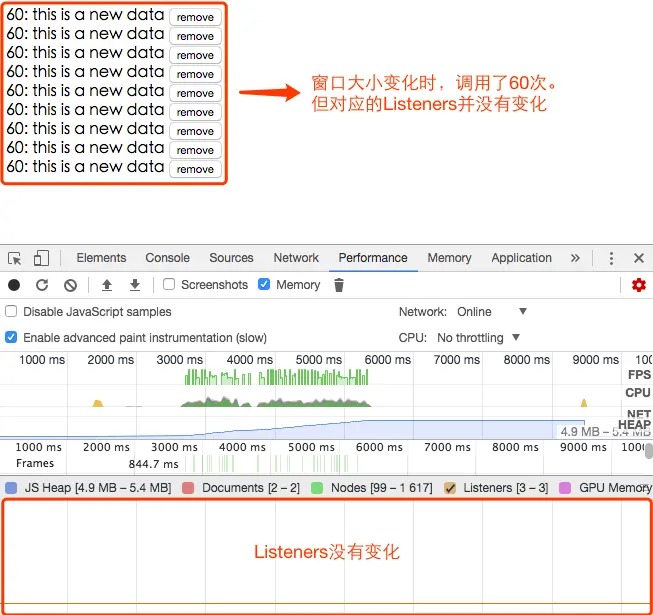Click the reload and profile icon
The height and width of the screenshot is (615, 653).
42,285
